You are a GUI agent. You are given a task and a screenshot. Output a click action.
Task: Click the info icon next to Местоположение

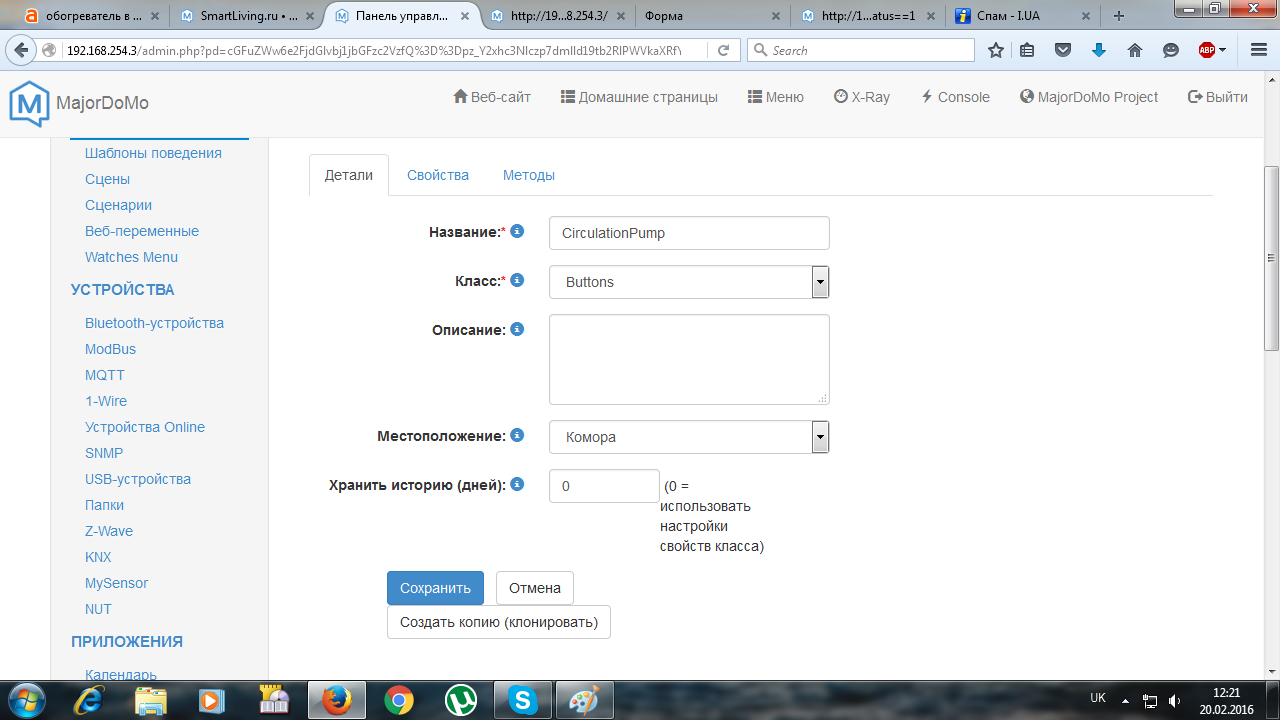[517, 435]
